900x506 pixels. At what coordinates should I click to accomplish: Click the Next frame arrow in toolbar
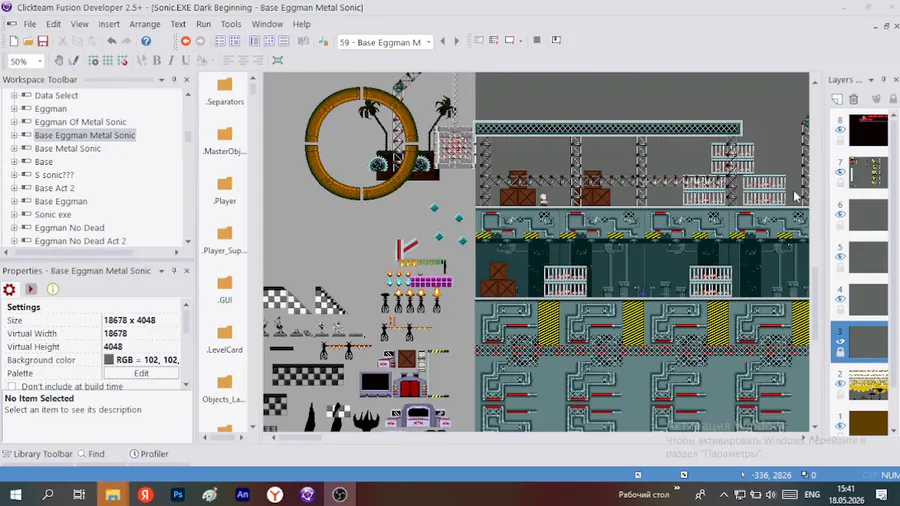457,41
